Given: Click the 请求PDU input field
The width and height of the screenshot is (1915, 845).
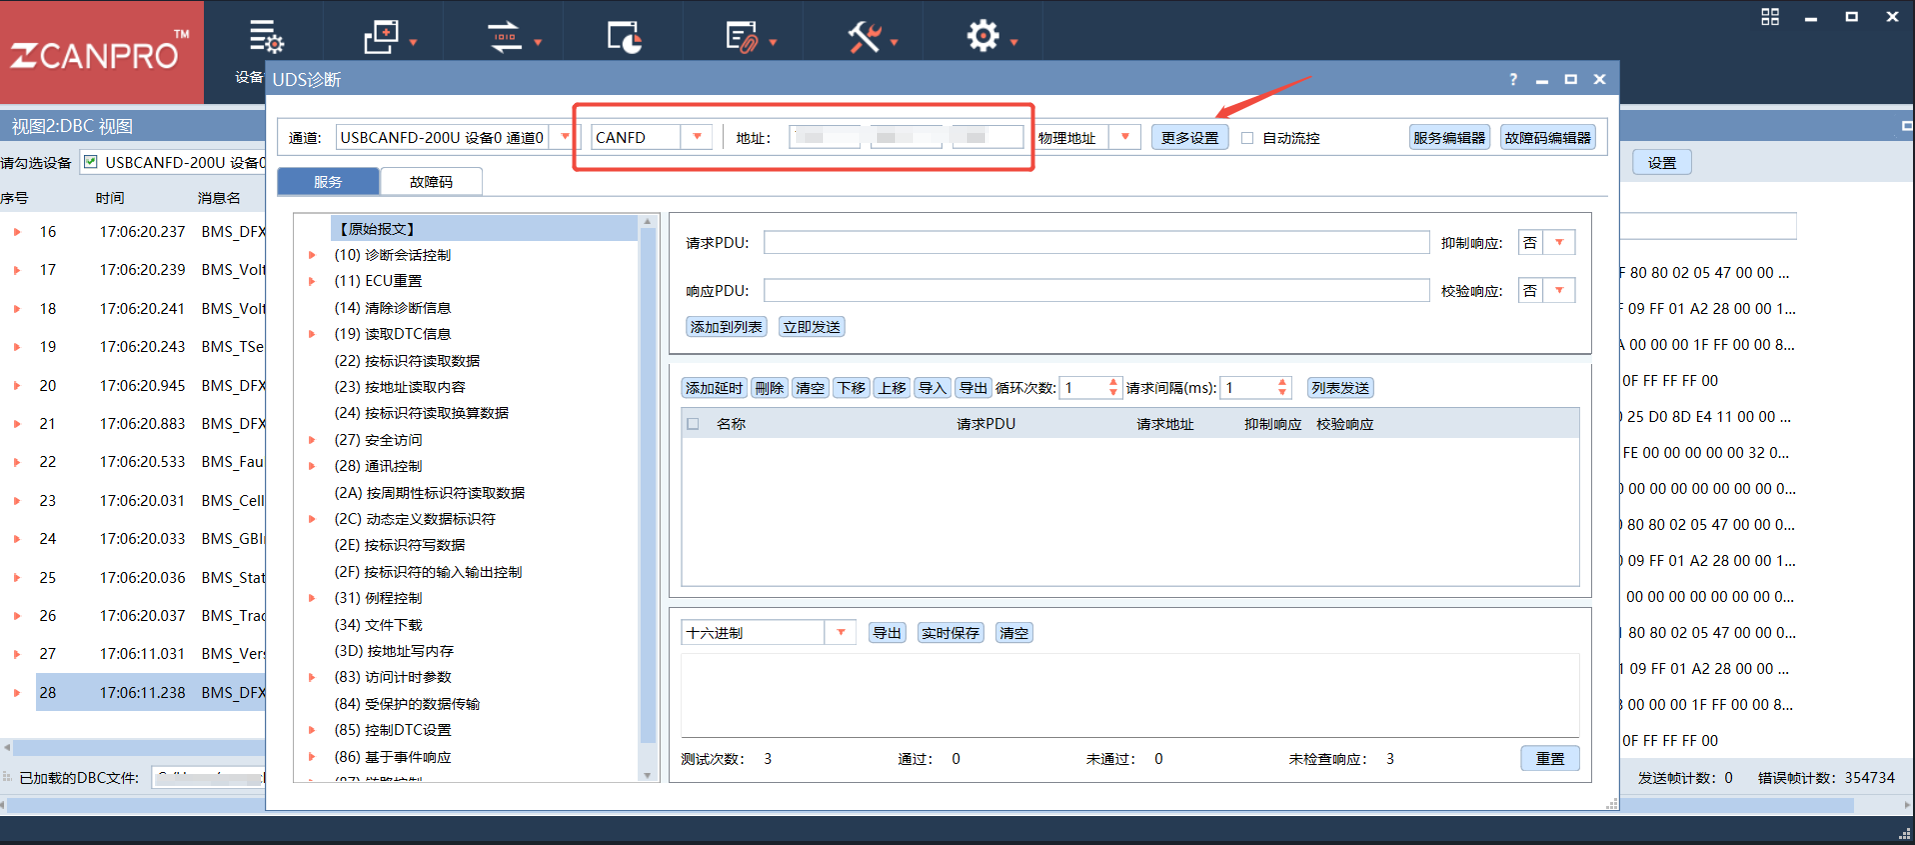Looking at the screenshot, I should click(1096, 242).
